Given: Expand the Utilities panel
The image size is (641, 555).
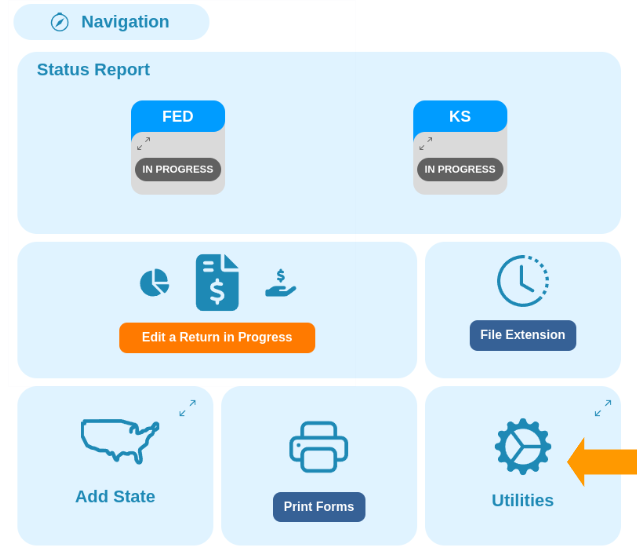Looking at the screenshot, I should click(603, 408).
